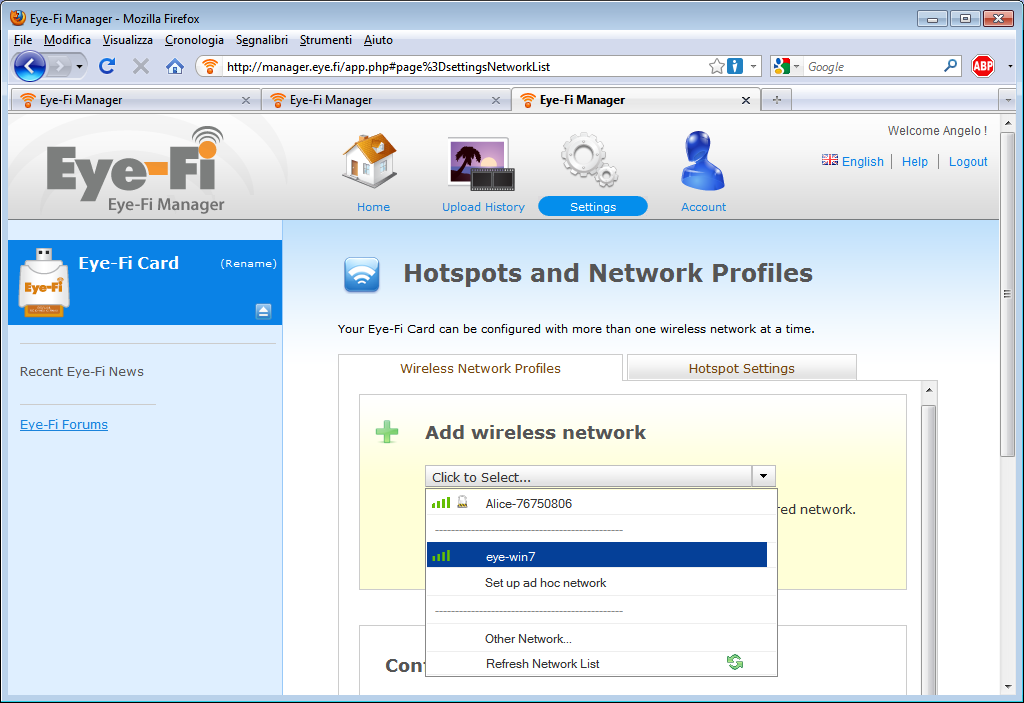Close the second Eye-Fi Manager tab

(x=496, y=100)
